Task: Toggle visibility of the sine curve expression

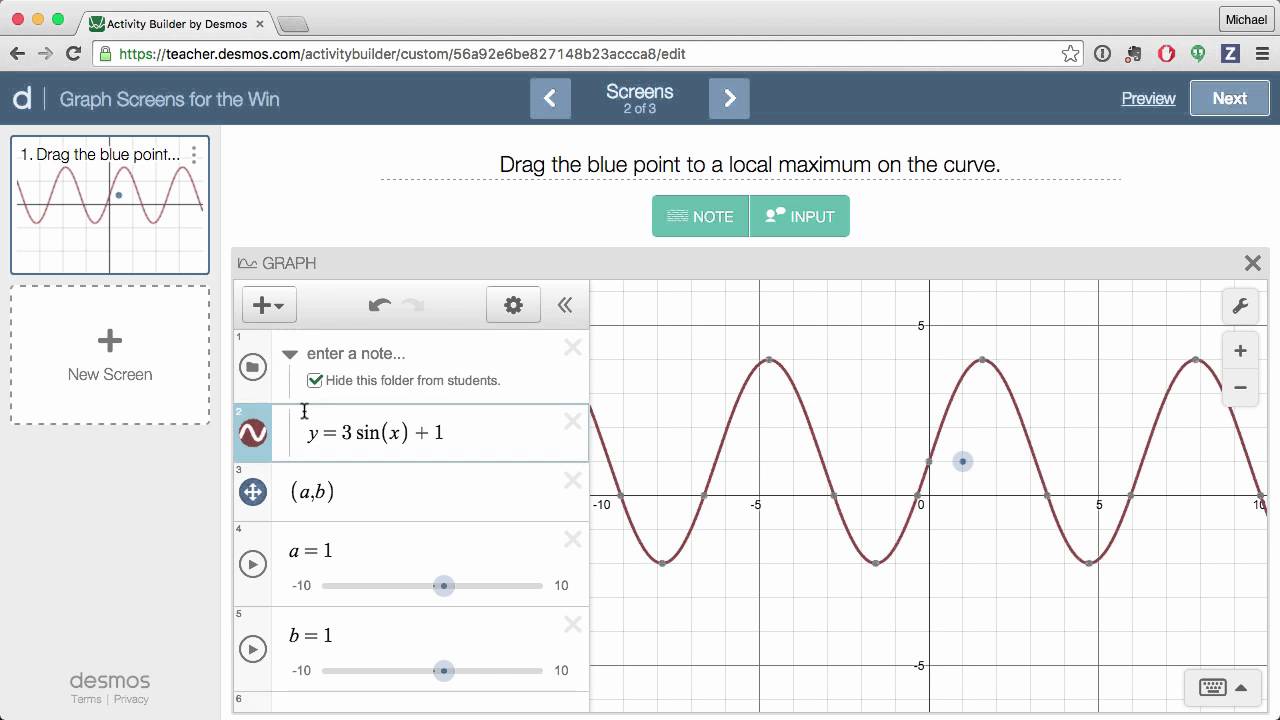Action: pos(253,433)
